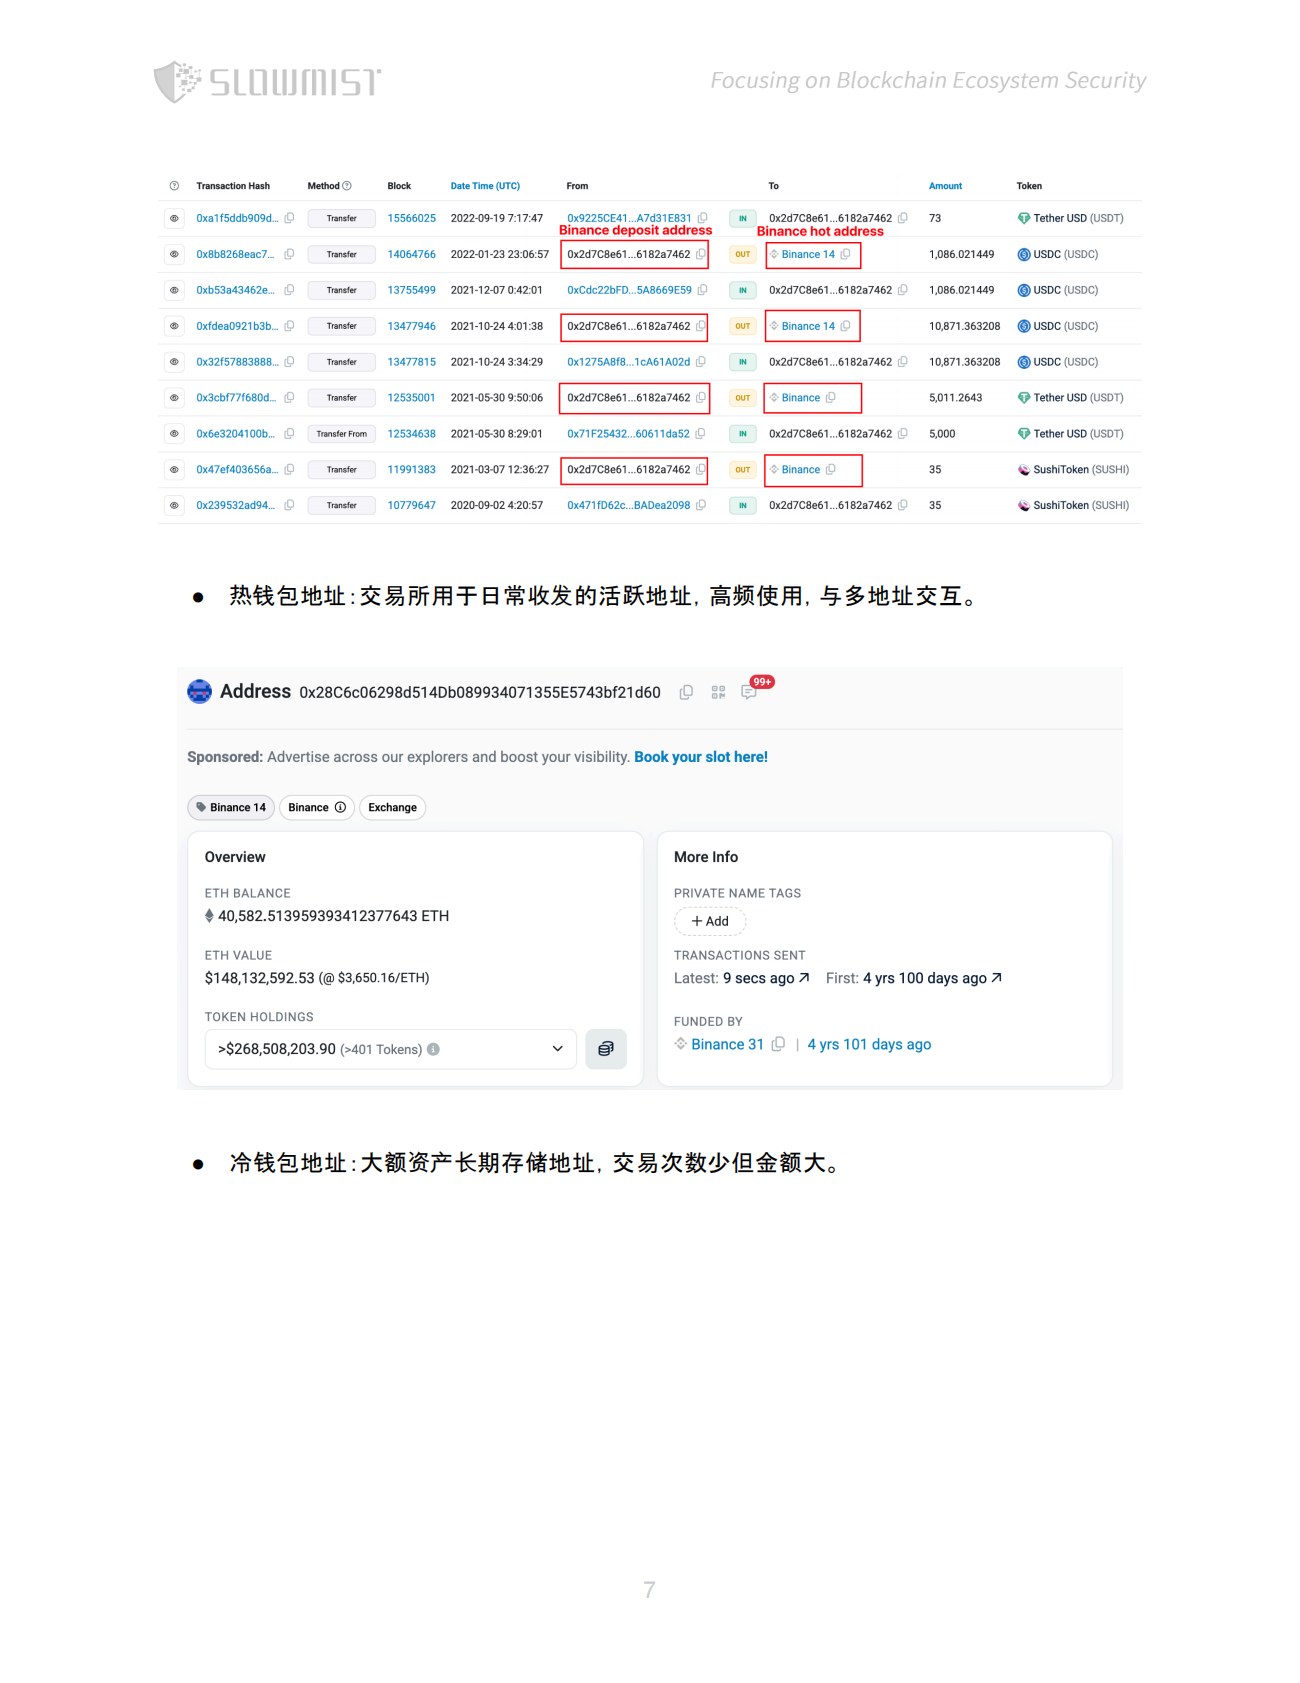This screenshot has width=1300, height=1683.
Task: Copy transaction hash 0x3cbf77f680d
Action: pos(289,398)
